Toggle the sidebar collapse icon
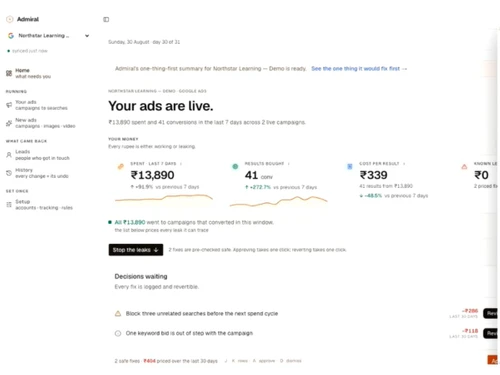The height and width of the screenshot is (375, 500). [x=106, y=19]
